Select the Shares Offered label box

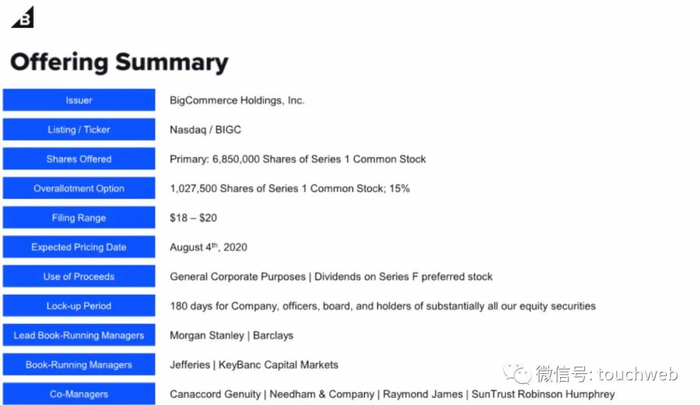coord(79,159)
